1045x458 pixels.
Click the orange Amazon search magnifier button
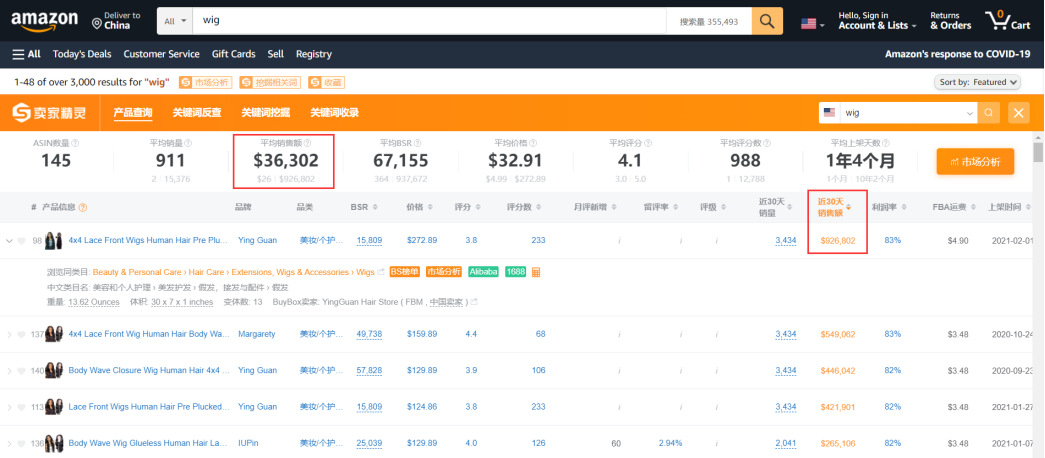pos(767,21)
